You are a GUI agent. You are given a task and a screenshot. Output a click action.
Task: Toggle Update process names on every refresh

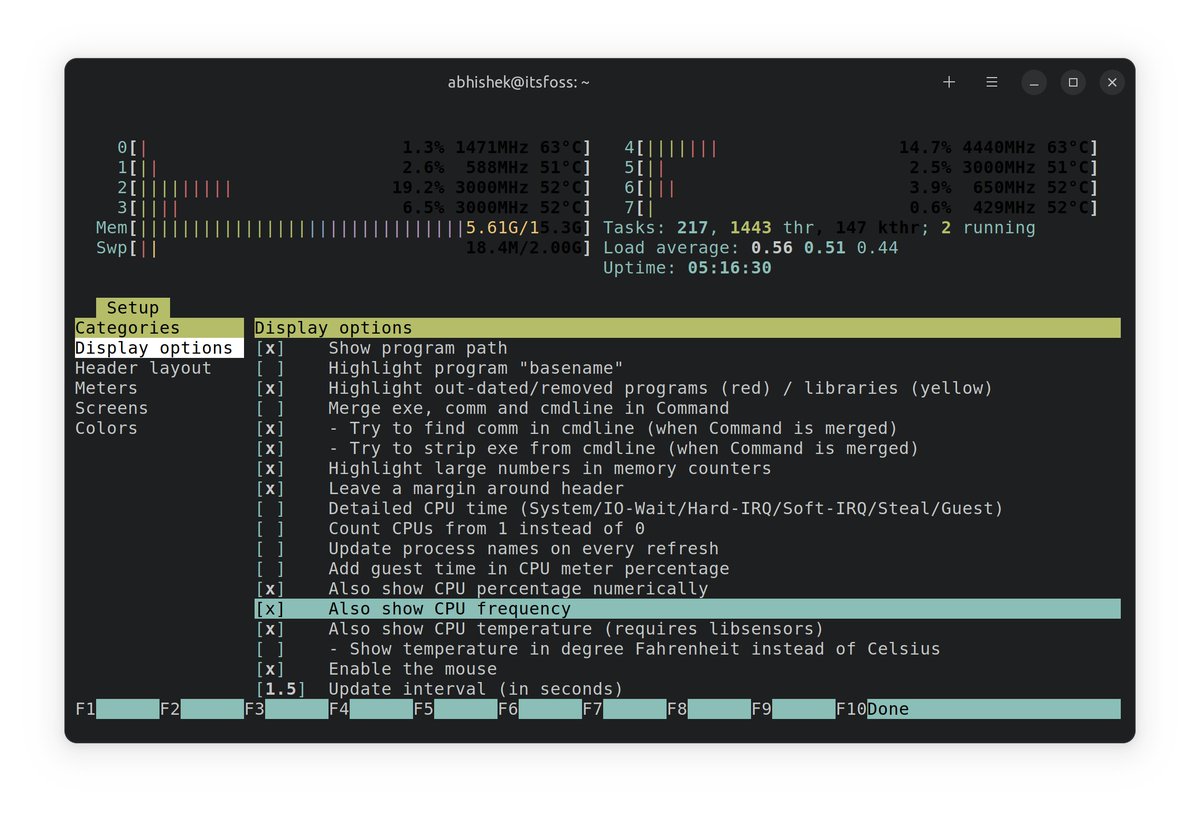pos(270,548)
